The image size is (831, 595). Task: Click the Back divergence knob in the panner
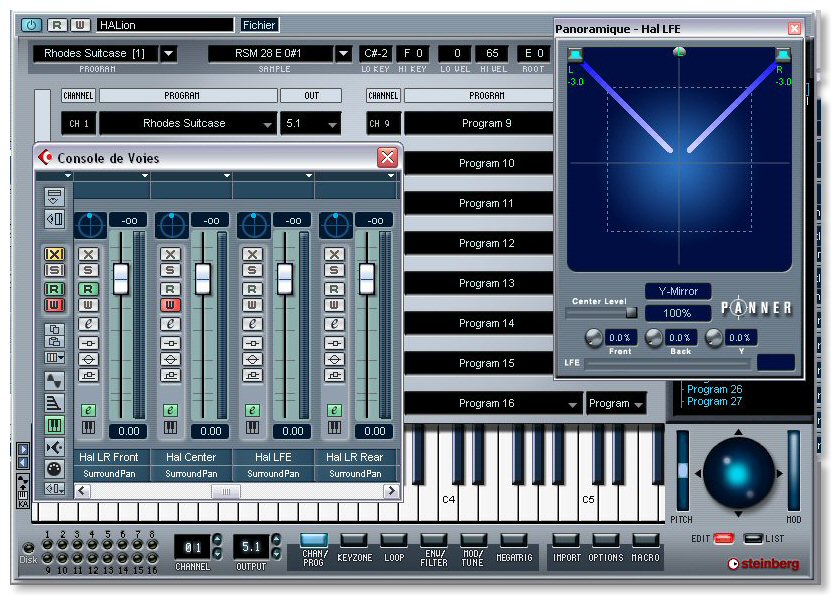(653, 338)
